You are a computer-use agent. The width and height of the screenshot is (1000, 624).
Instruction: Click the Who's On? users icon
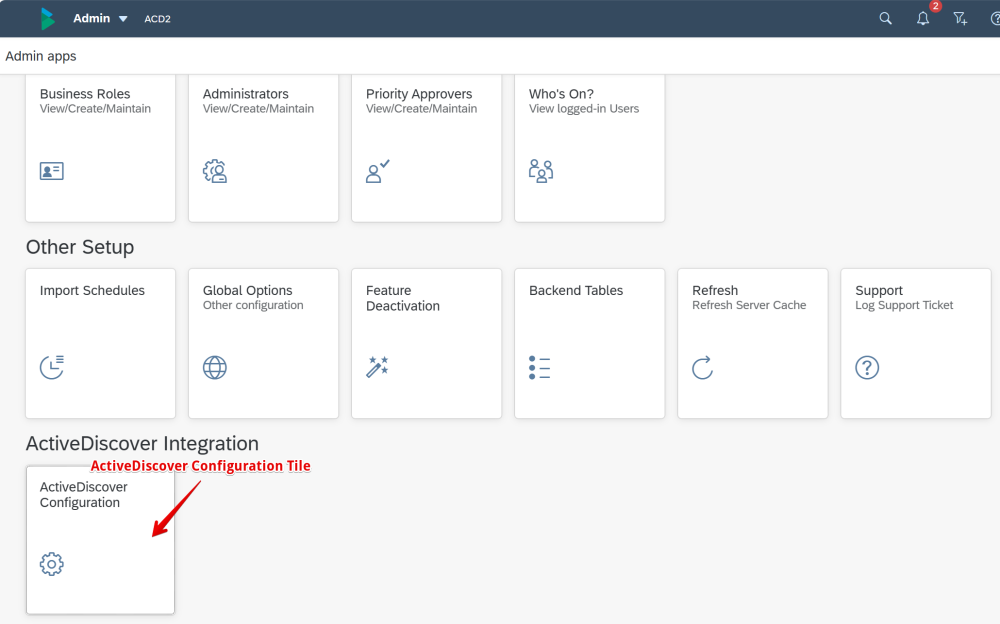pos(541,171)
